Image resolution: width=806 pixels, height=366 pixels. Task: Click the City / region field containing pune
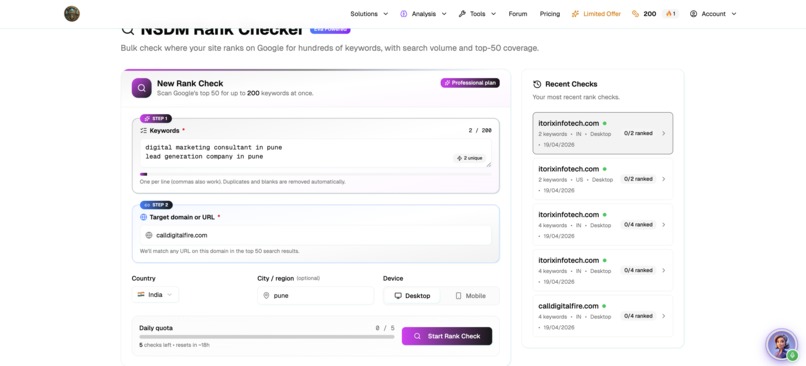coord(316,296)
